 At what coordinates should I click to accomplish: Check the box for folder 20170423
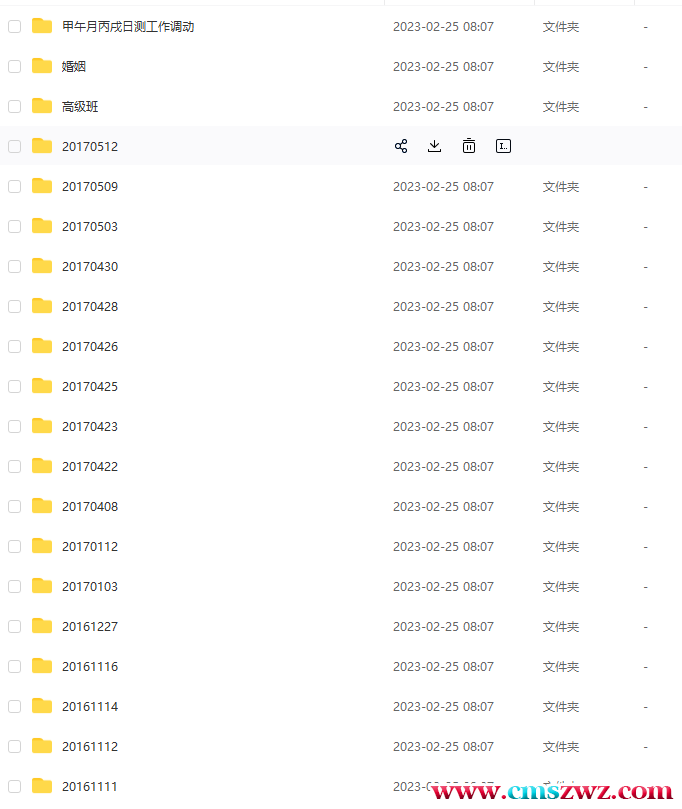pyautogui.click(x=14, y=426)
